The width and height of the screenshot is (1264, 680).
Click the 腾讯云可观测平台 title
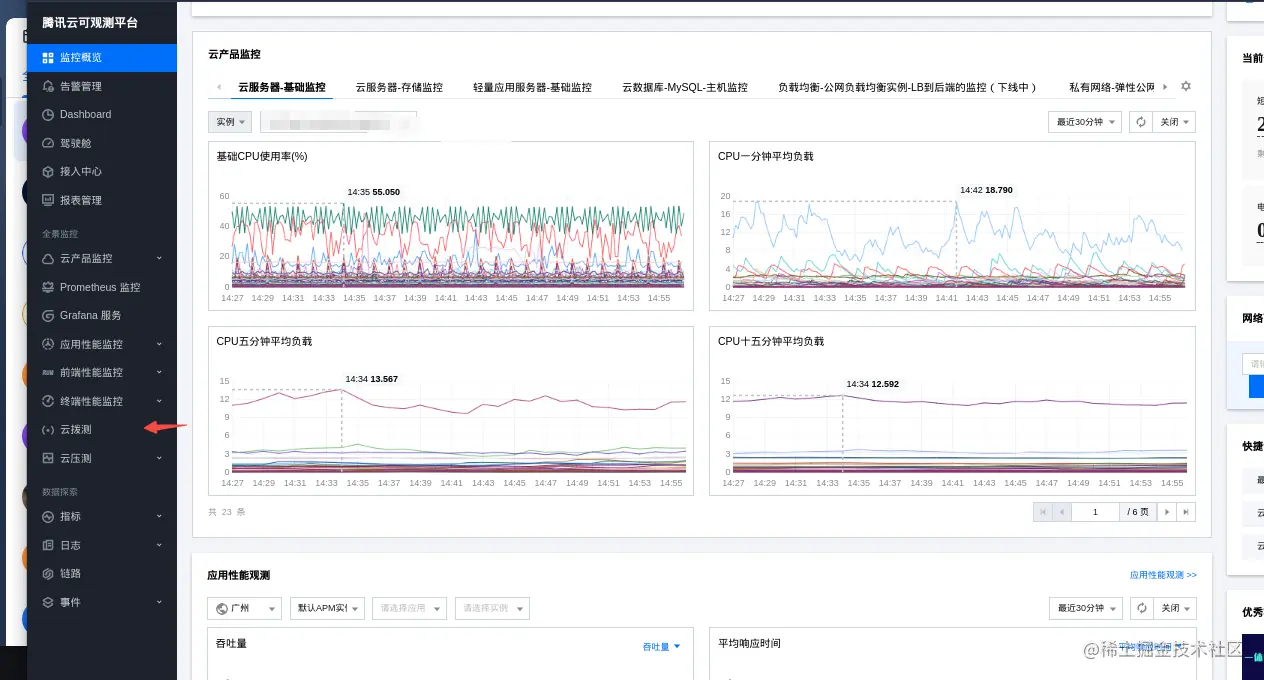[90, 22]
